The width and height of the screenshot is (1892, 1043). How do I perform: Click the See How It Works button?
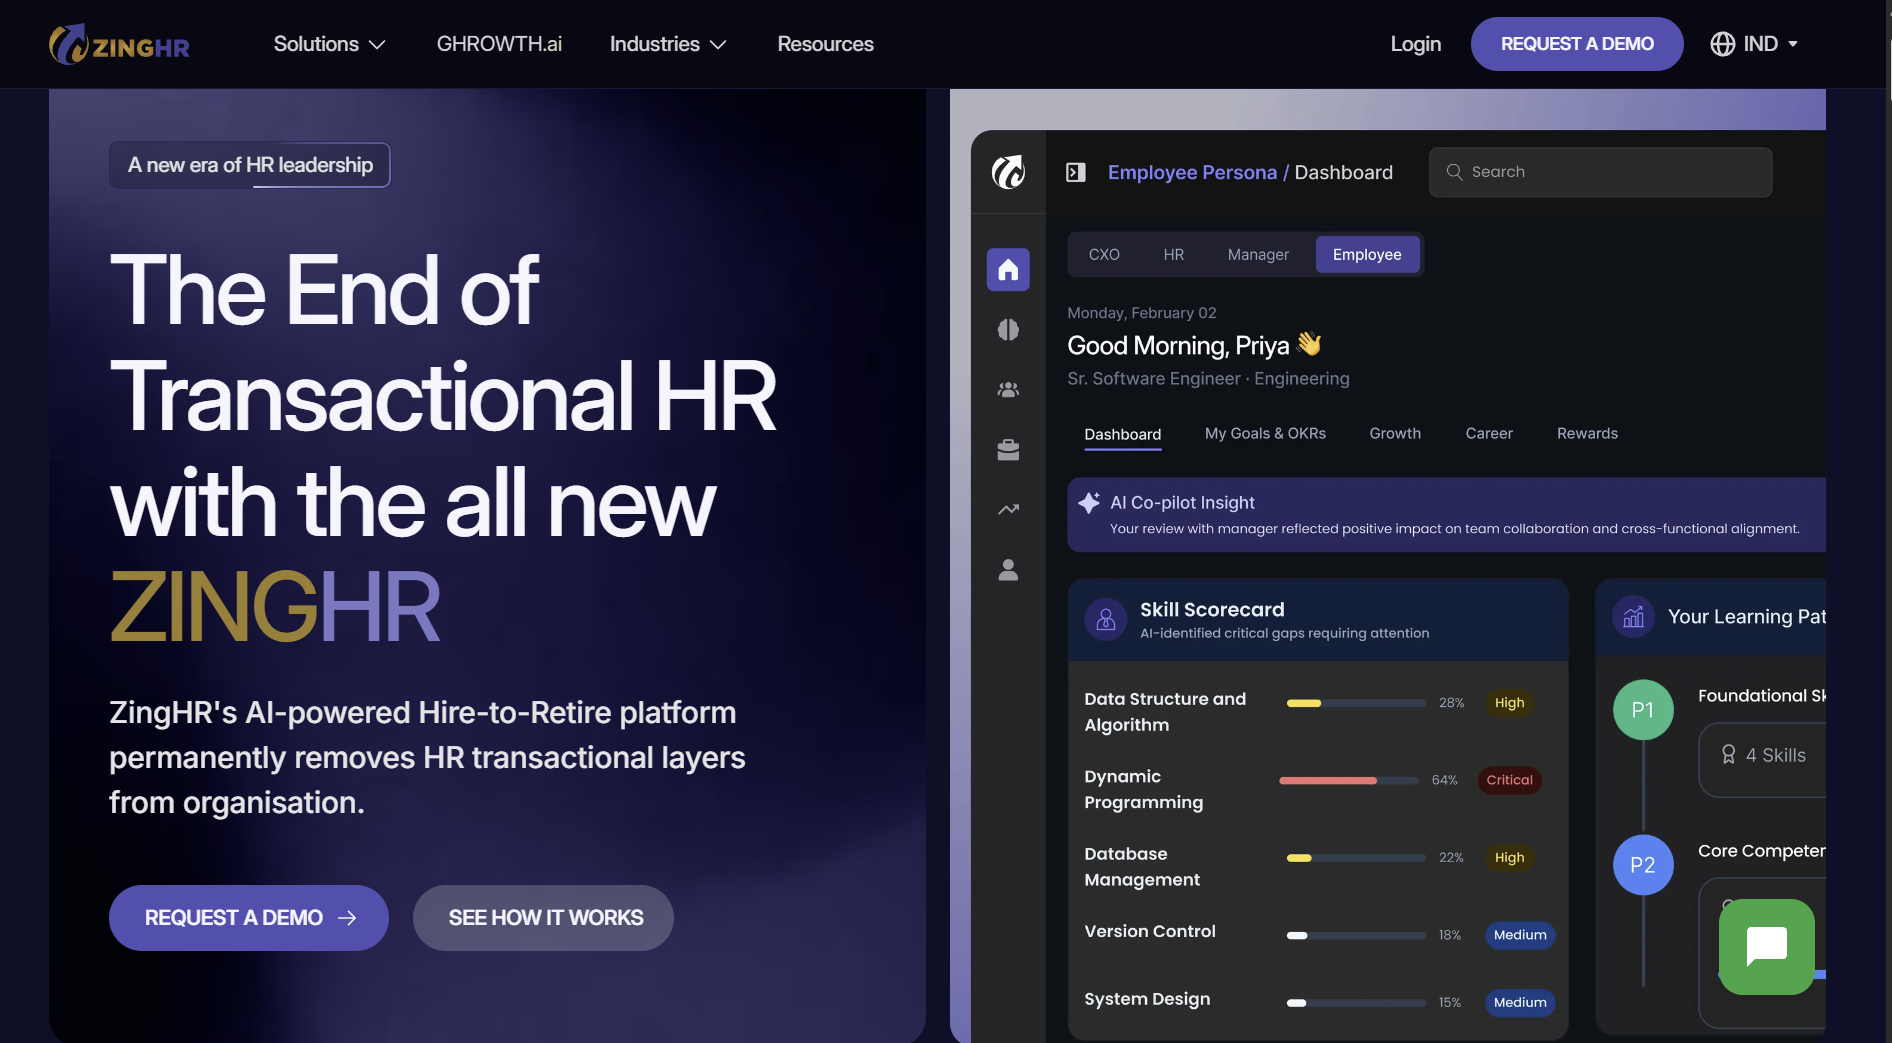(543, 918)
